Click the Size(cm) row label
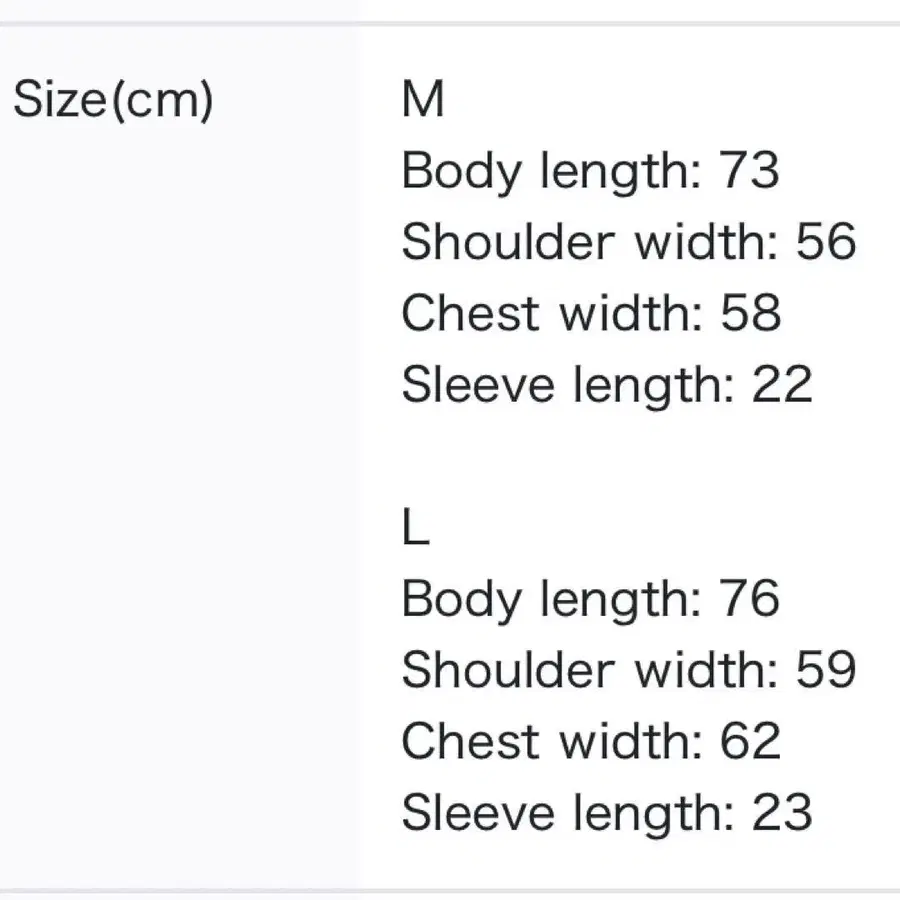The width and height of the screenshot is (900, 900). [113, 100]
